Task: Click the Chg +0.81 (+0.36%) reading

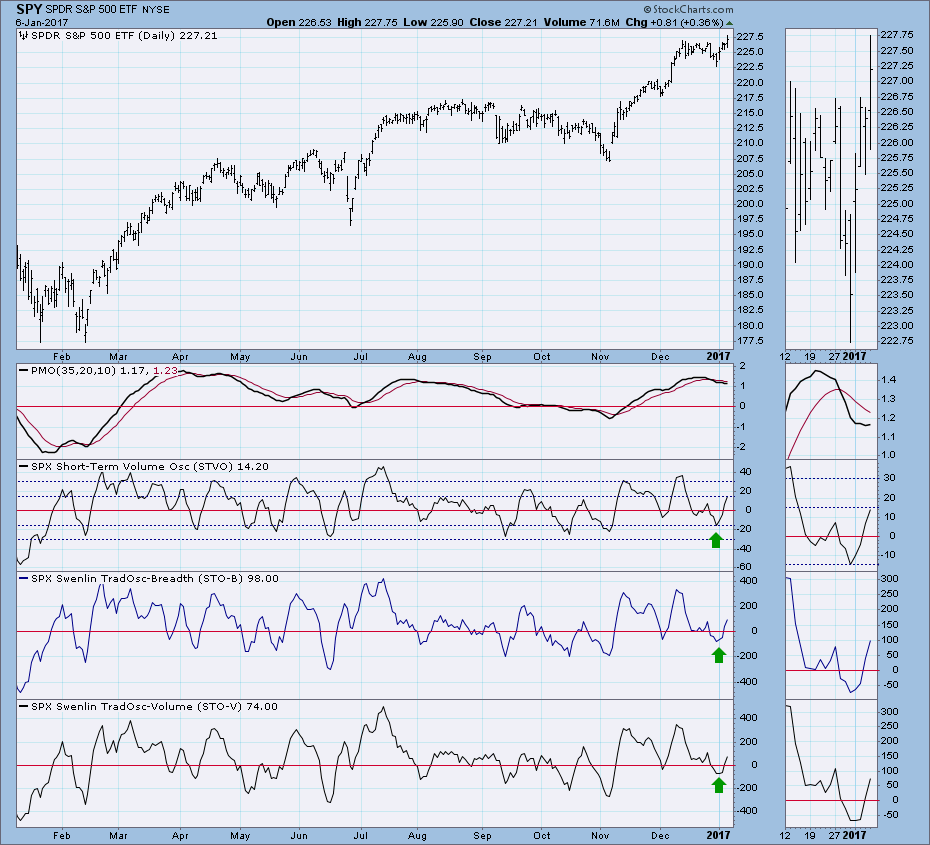Action: [674, 23]
